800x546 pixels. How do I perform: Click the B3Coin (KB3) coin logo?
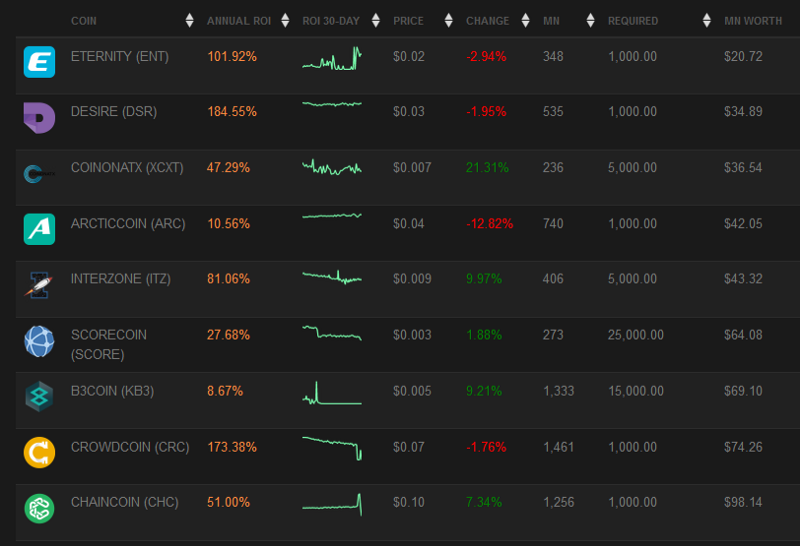[39, 397]
